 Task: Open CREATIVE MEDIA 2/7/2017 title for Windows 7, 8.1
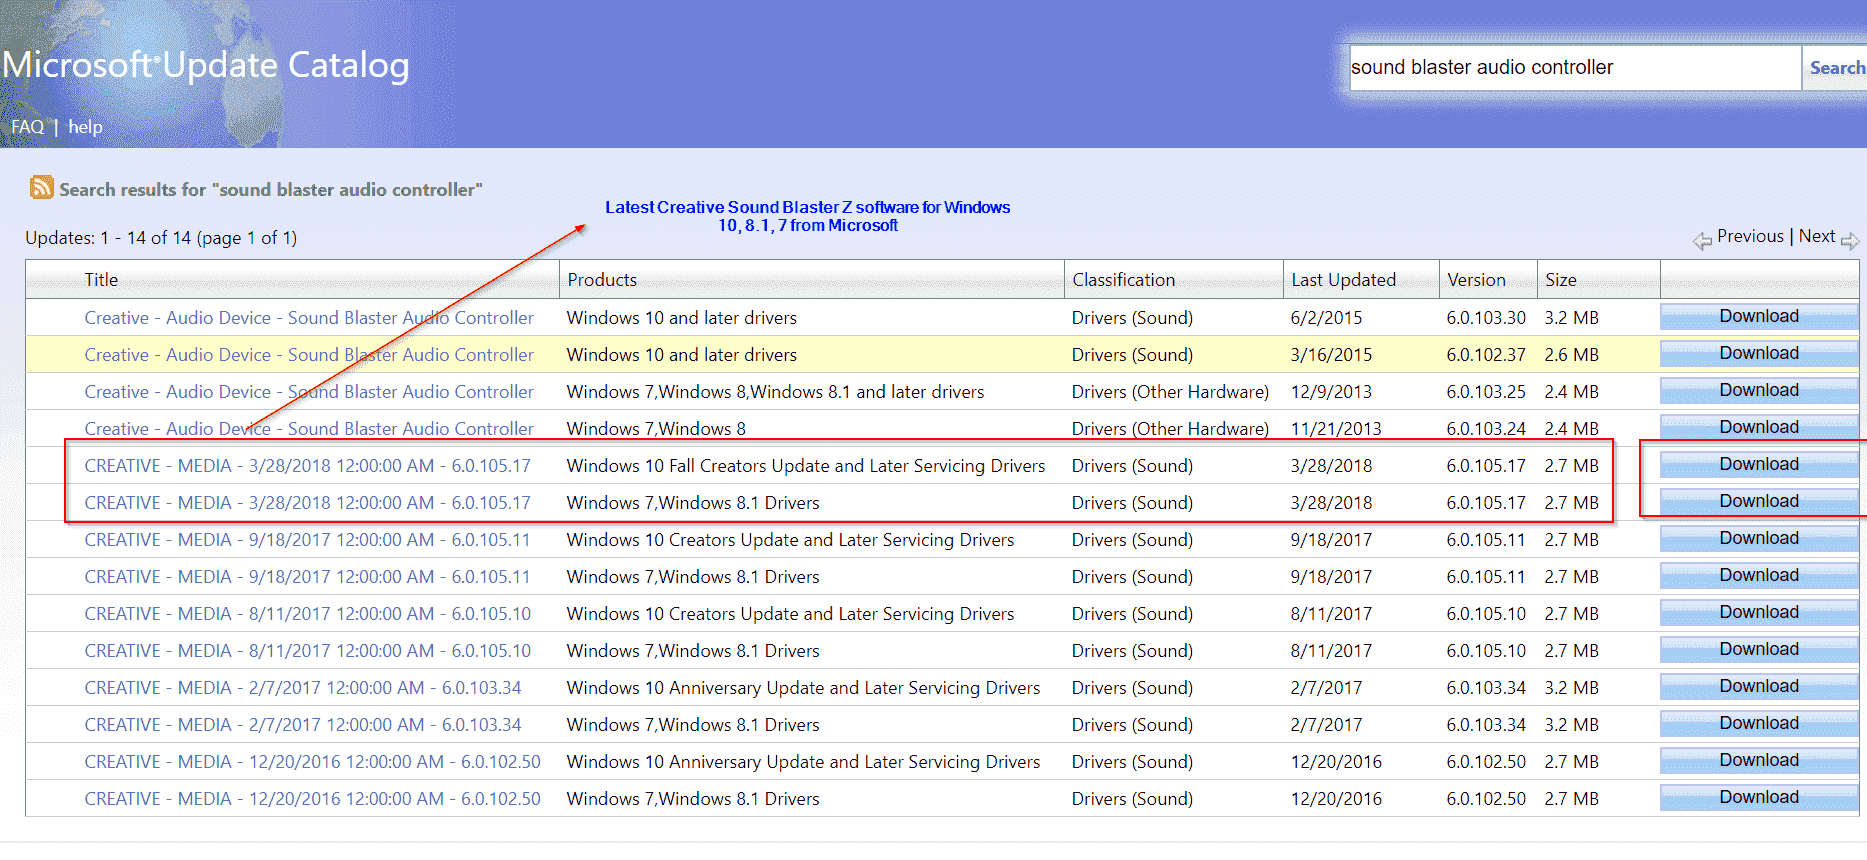(303, 725)
